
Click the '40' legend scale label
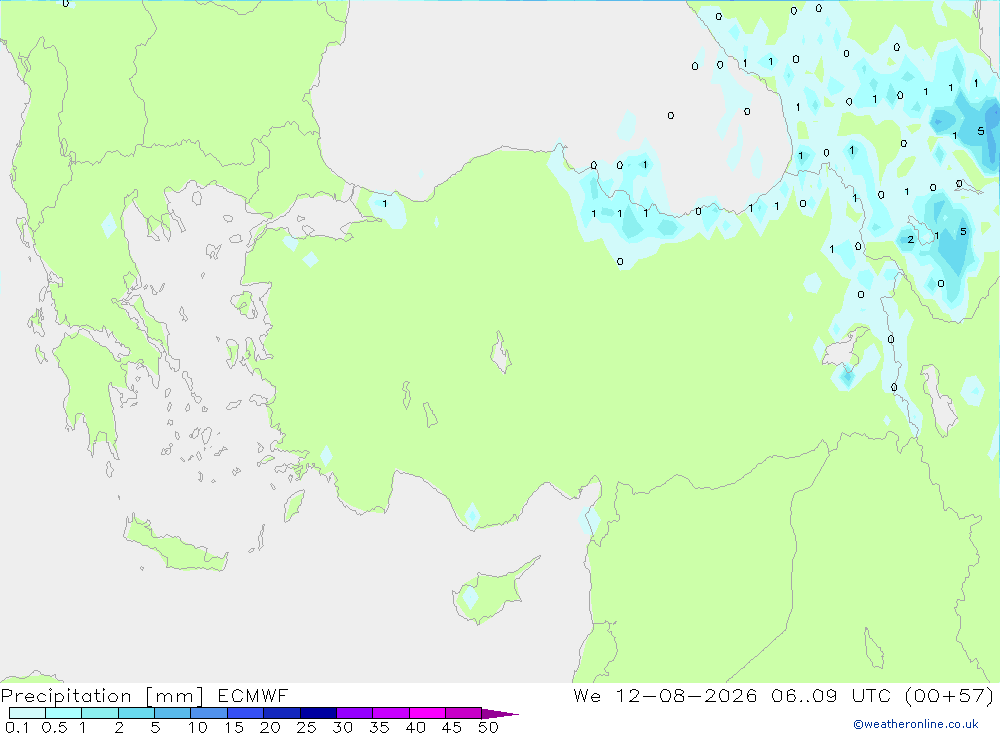click(415, 727)
